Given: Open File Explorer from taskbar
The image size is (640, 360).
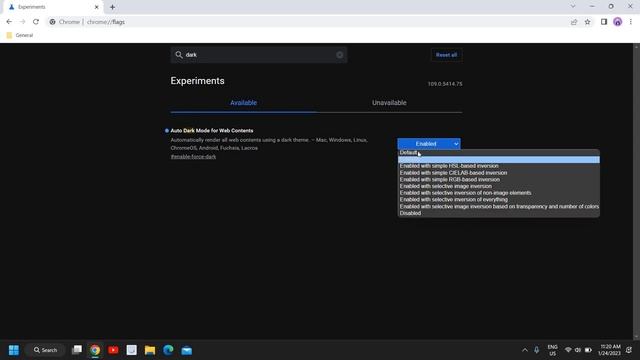Looking at the screenshot, I should pyautogui.click(x=150, y=350).
